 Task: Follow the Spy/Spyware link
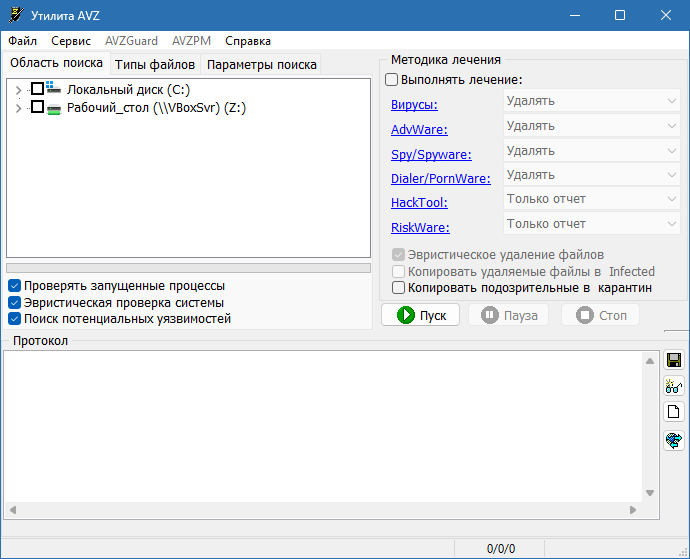click(x=431, y=154)
